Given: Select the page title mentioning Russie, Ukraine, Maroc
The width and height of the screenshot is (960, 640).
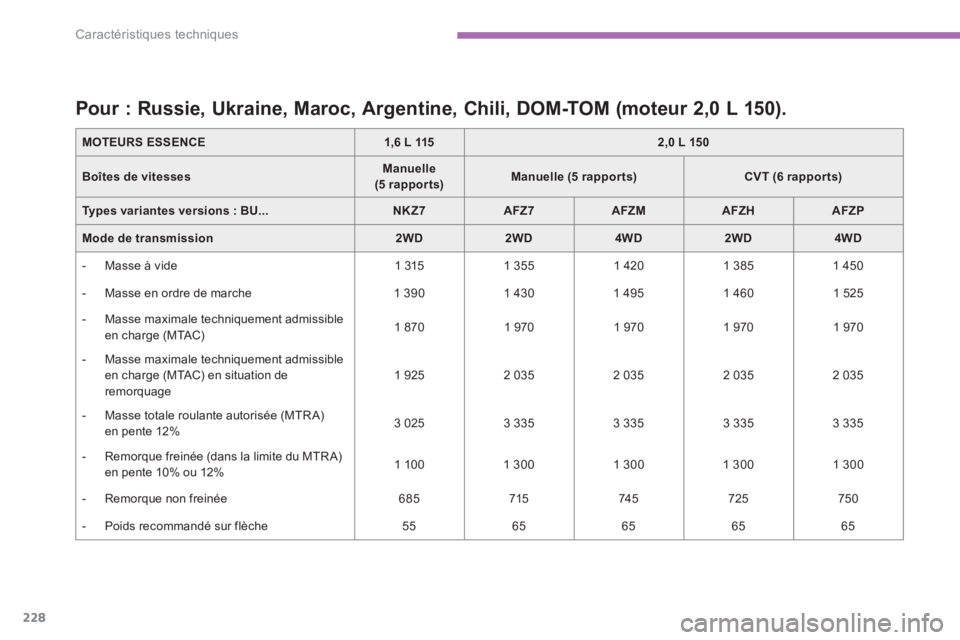Looking at the screenshot, I should tap(430, 108).
